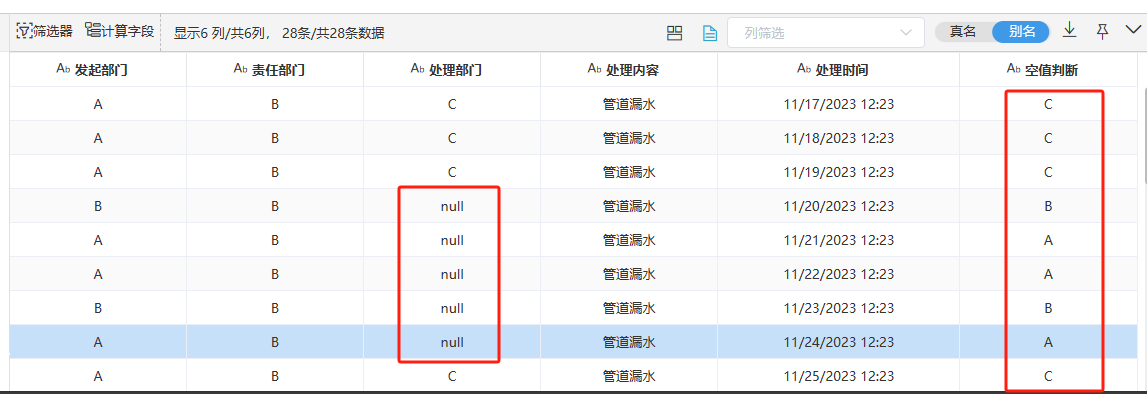1147x394 pixels.
Task: Click the string type icon beside 处理部门
Action: pyautogui.click(x=418, y=69)
